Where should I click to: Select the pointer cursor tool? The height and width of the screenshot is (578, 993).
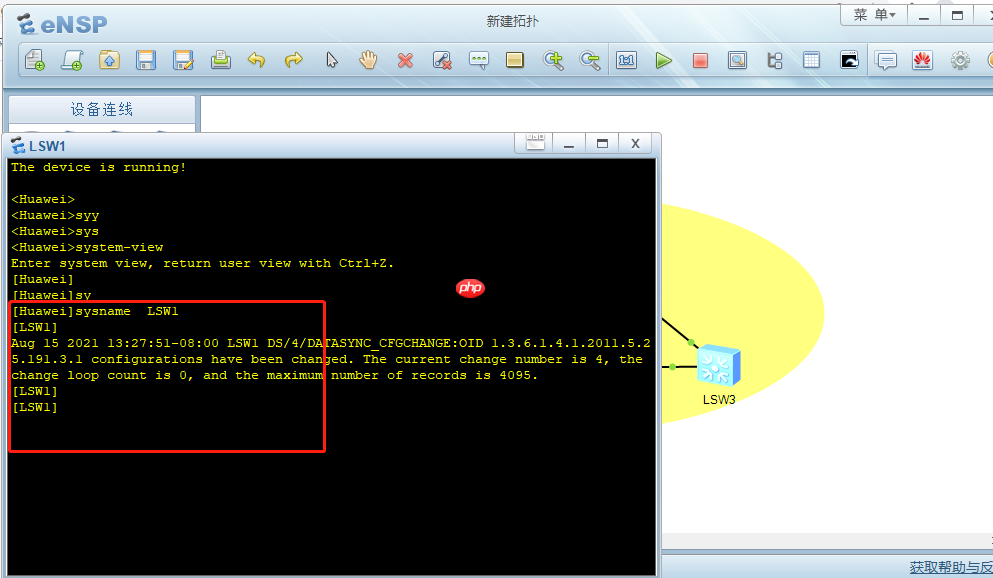tap(331, 60)
